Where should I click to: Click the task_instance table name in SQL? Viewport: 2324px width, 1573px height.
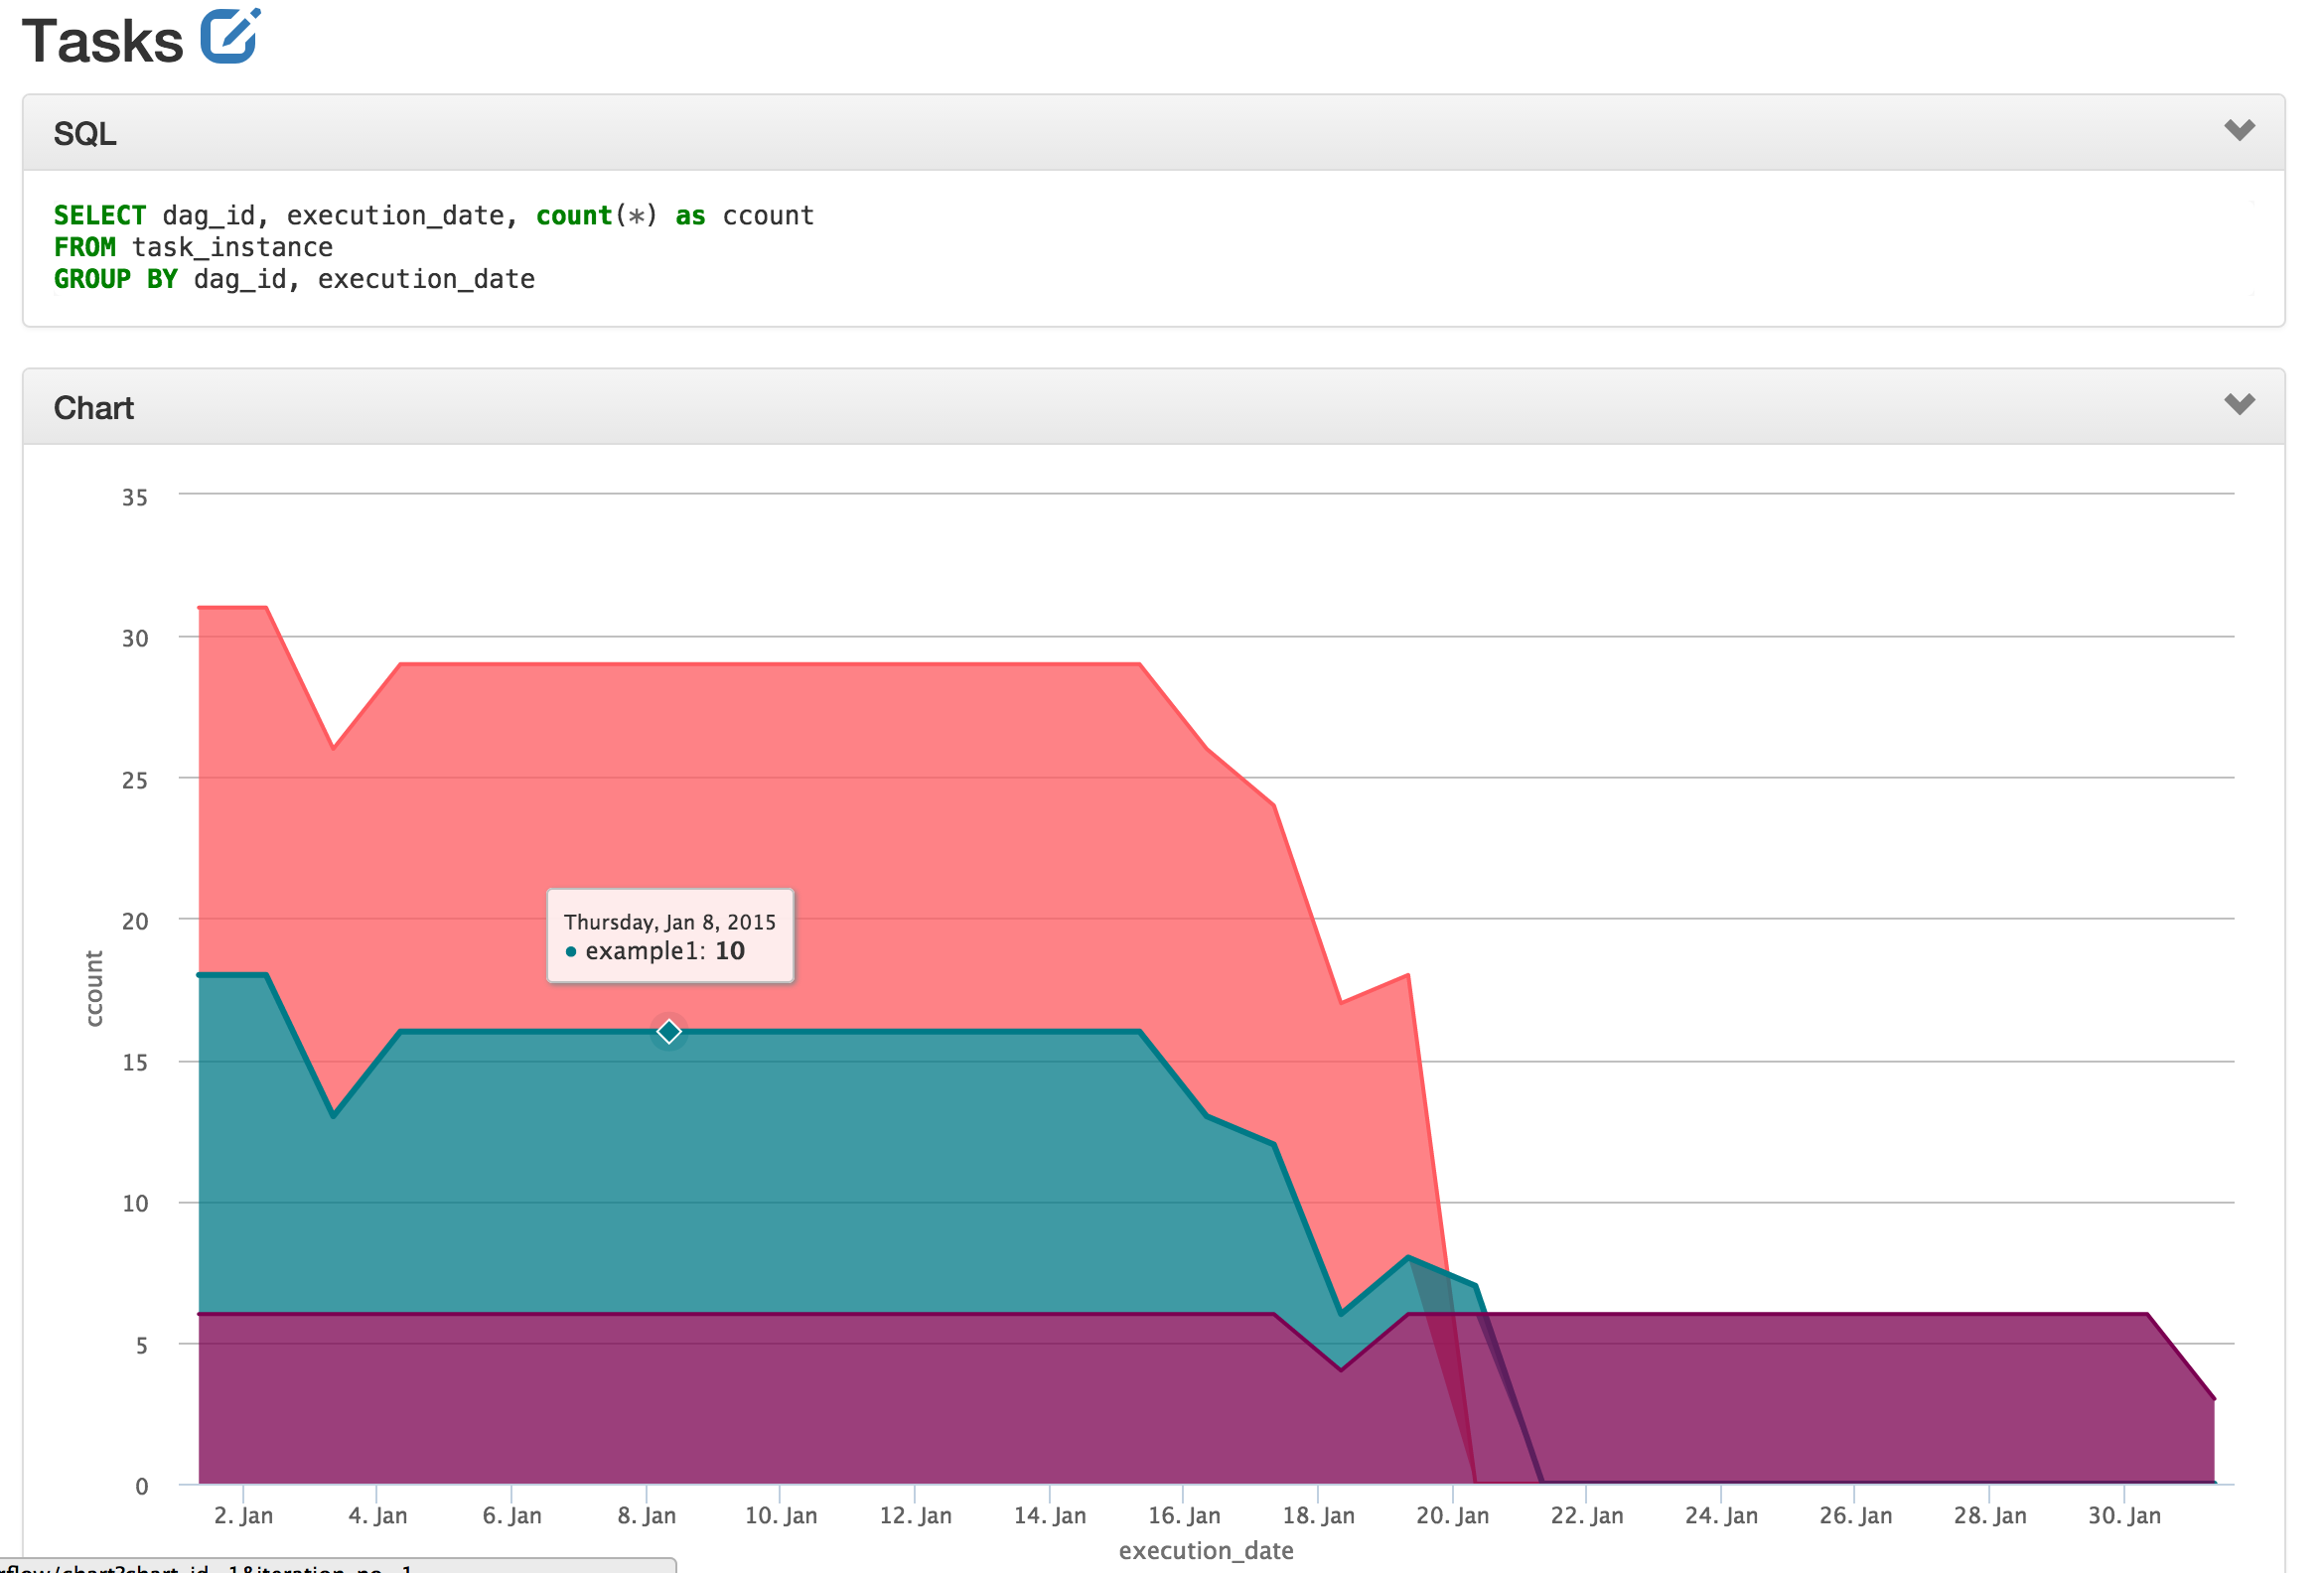tap(233, 247)
